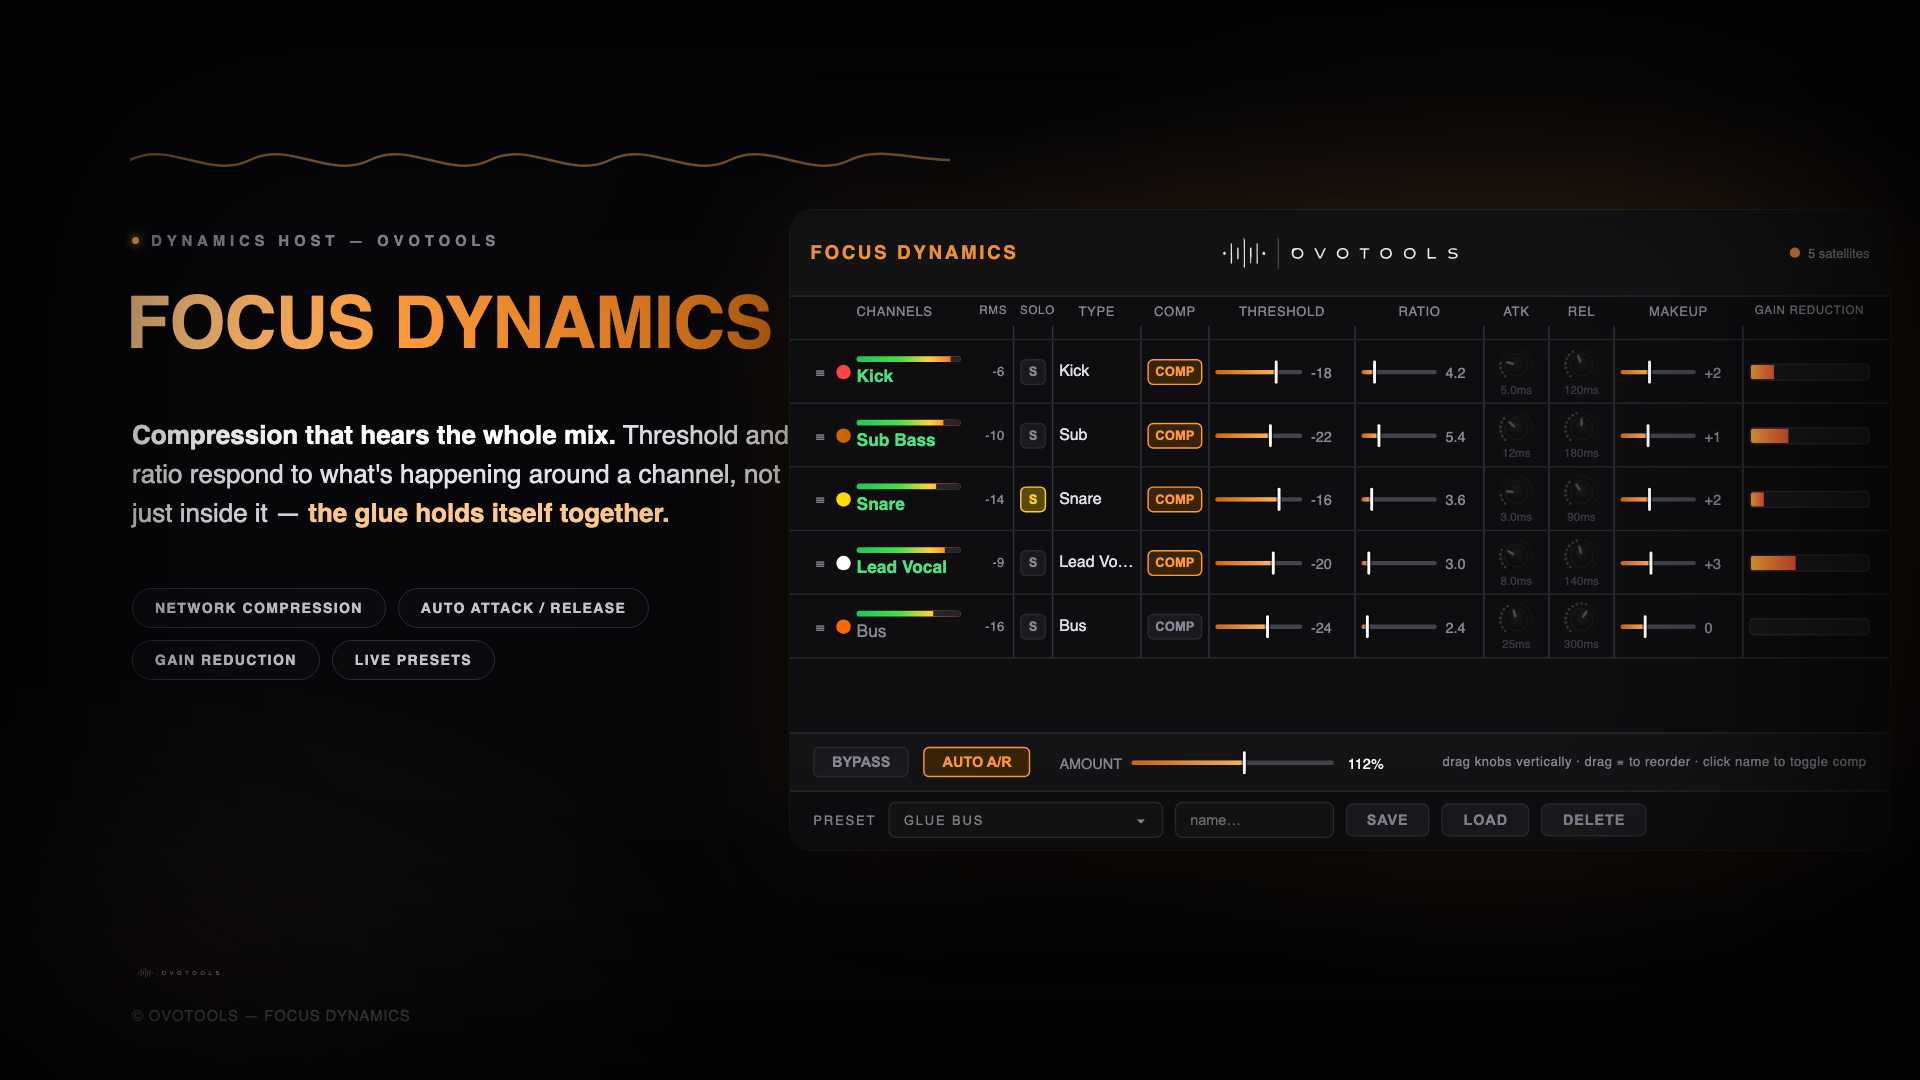Screen dimensions: 1920x1080
Task: Adjust the Kick threshold slider at -18
Action: [1258, 372]
